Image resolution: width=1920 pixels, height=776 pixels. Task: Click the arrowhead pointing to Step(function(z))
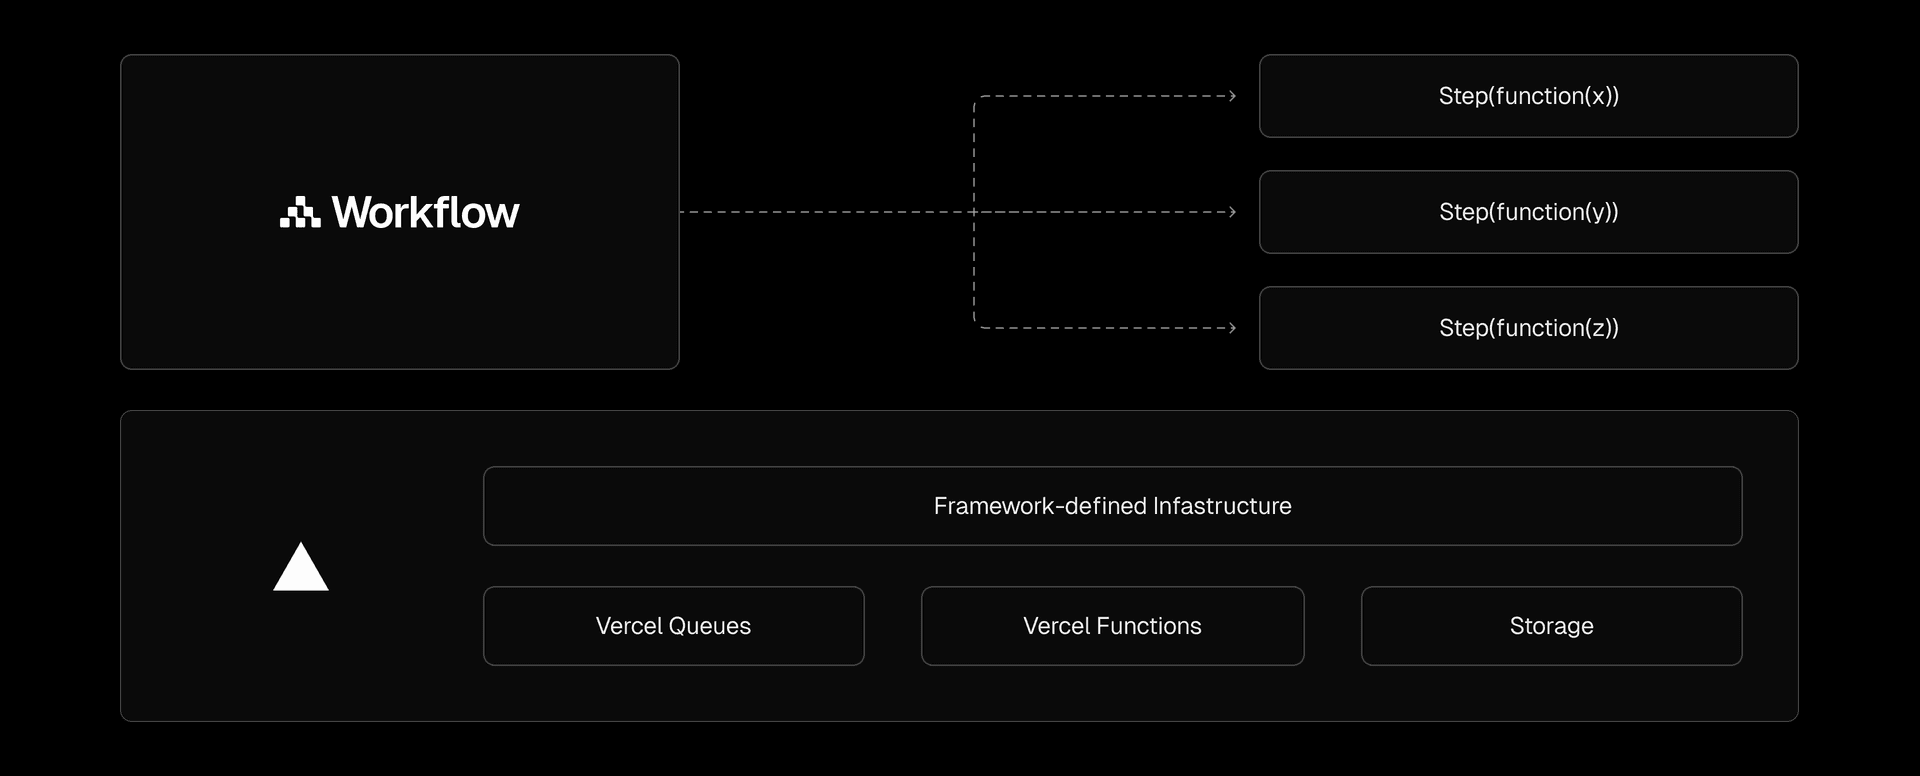coord(1232,328)
